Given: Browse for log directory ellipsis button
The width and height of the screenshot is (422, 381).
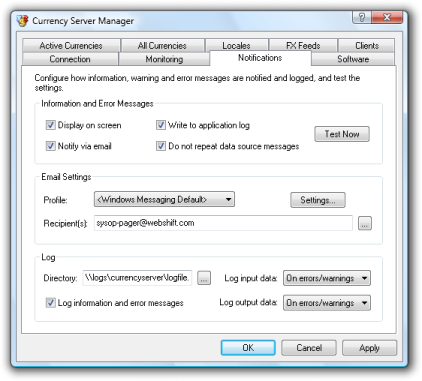Looking at the screenshot, I should click(204, 278).
